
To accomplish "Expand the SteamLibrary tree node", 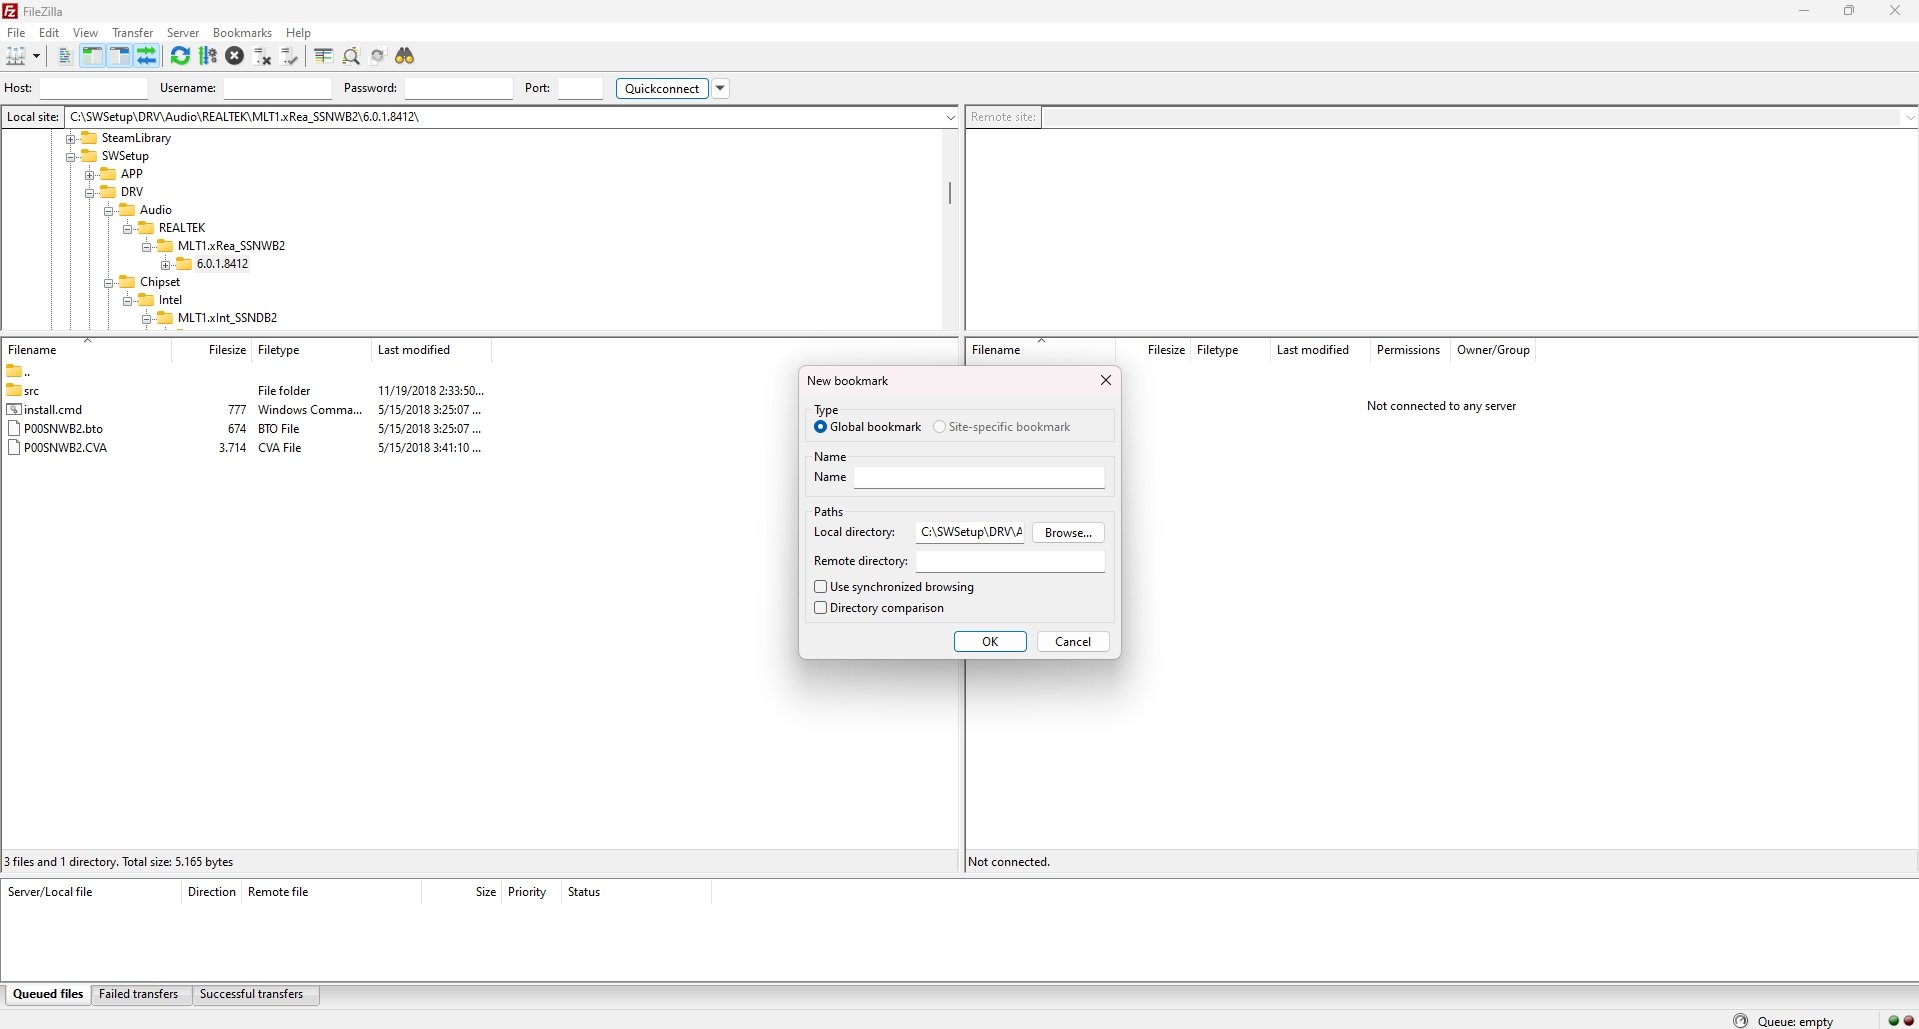I will [x=71, y=139].
